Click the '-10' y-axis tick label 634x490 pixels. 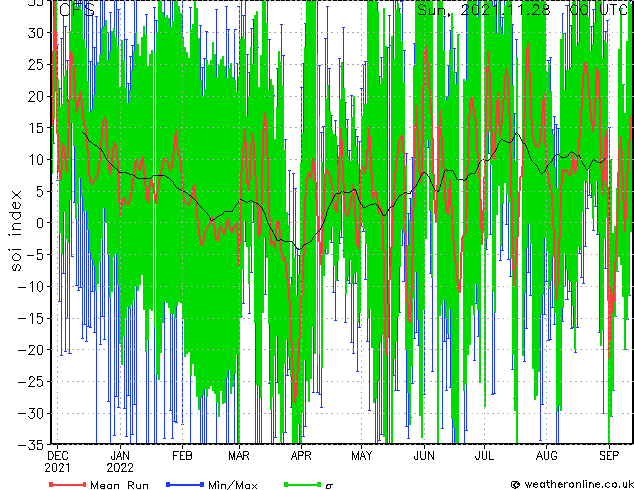(x=32, y=287)
